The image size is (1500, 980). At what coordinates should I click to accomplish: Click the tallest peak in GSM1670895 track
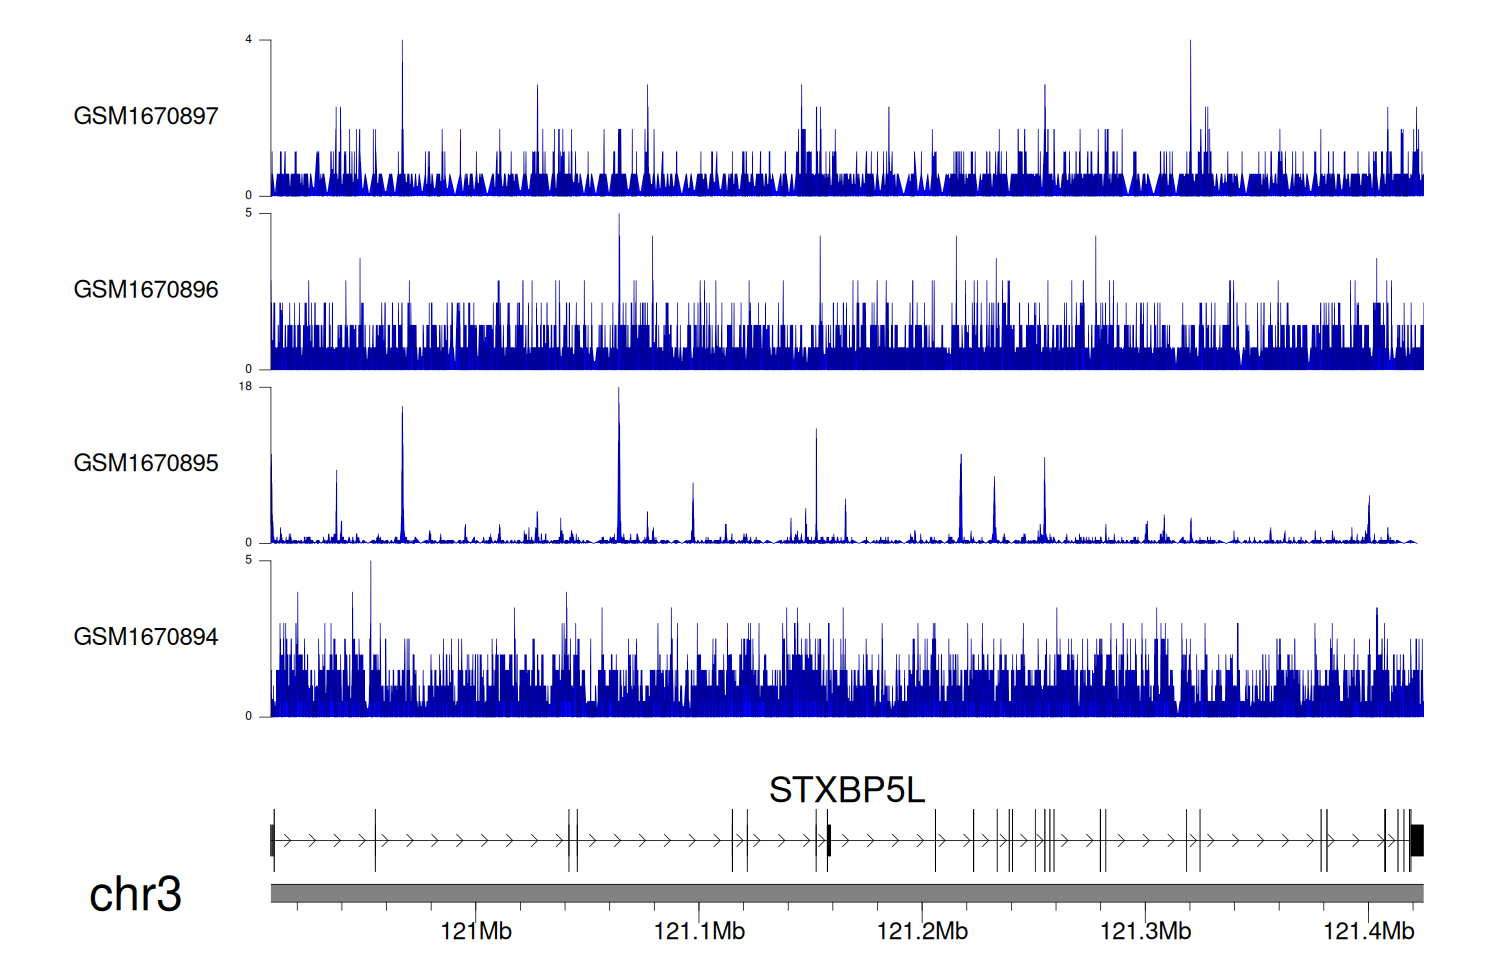click(x=619, y=400)
